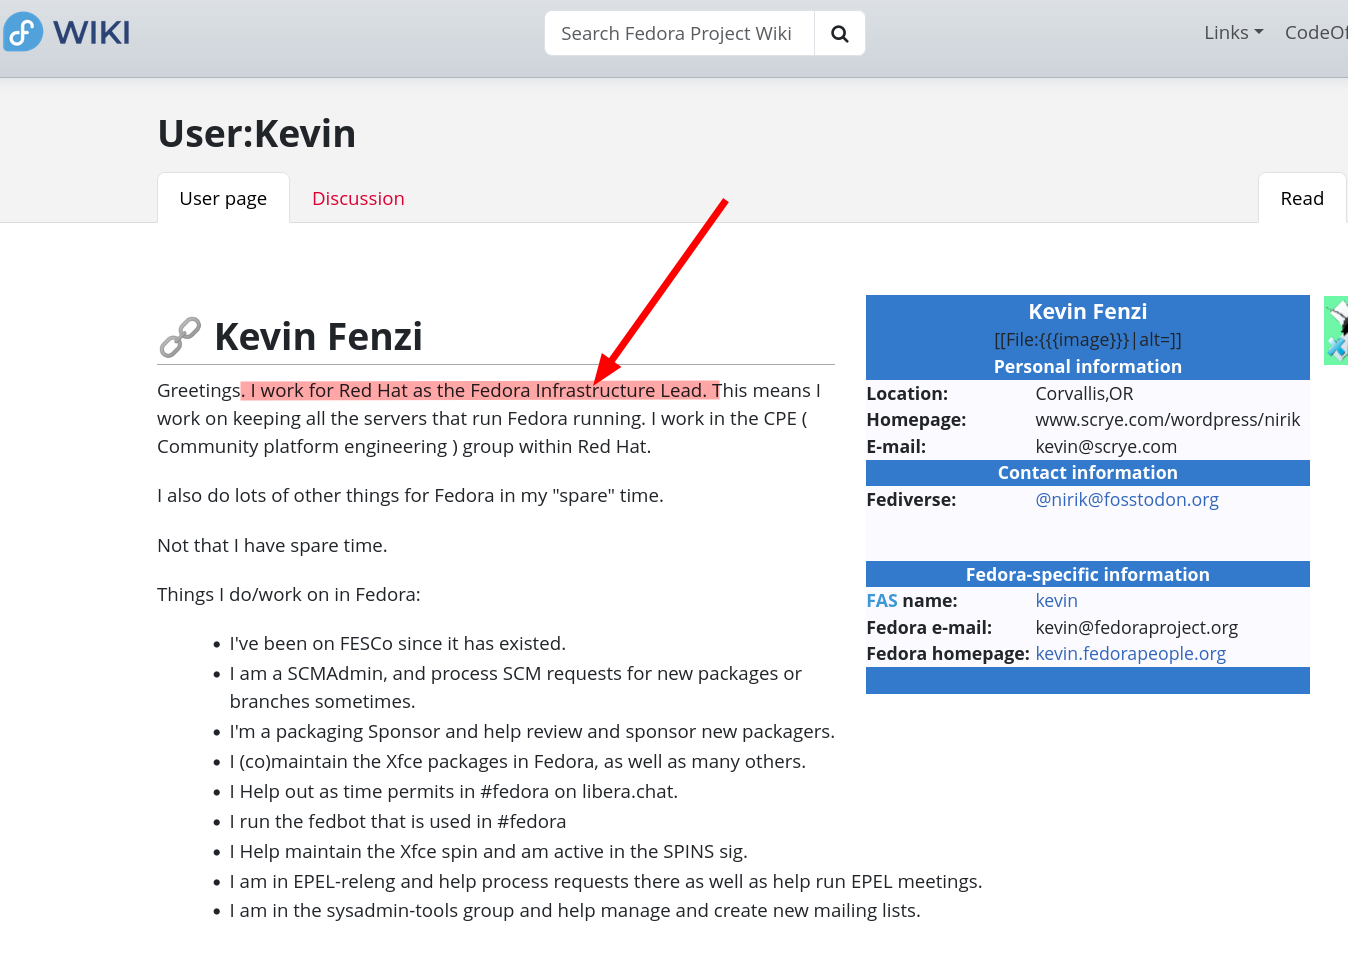Click the SCMAdmin bullet item
This screenshot has height=963, width=1348.
tap(516, 688)
